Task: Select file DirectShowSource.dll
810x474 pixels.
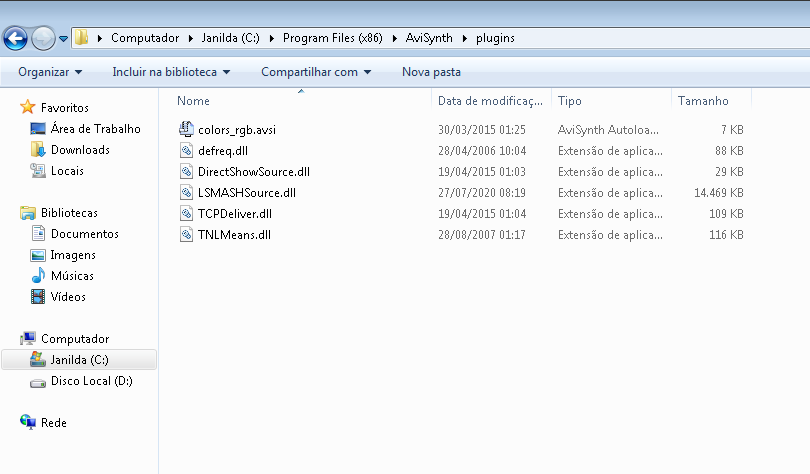Action: pos(254,172)
